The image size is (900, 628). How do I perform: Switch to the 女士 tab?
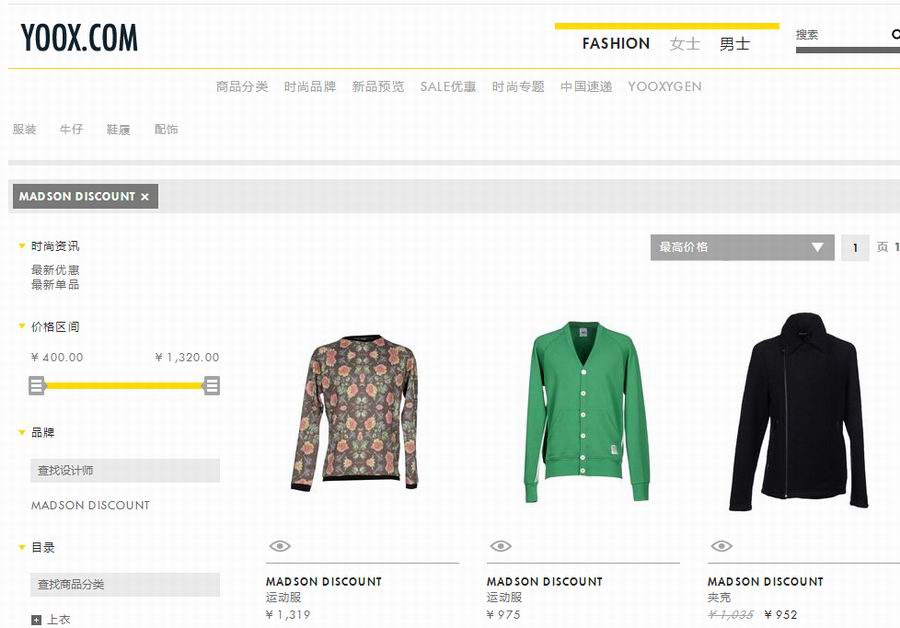click(685, 44)
